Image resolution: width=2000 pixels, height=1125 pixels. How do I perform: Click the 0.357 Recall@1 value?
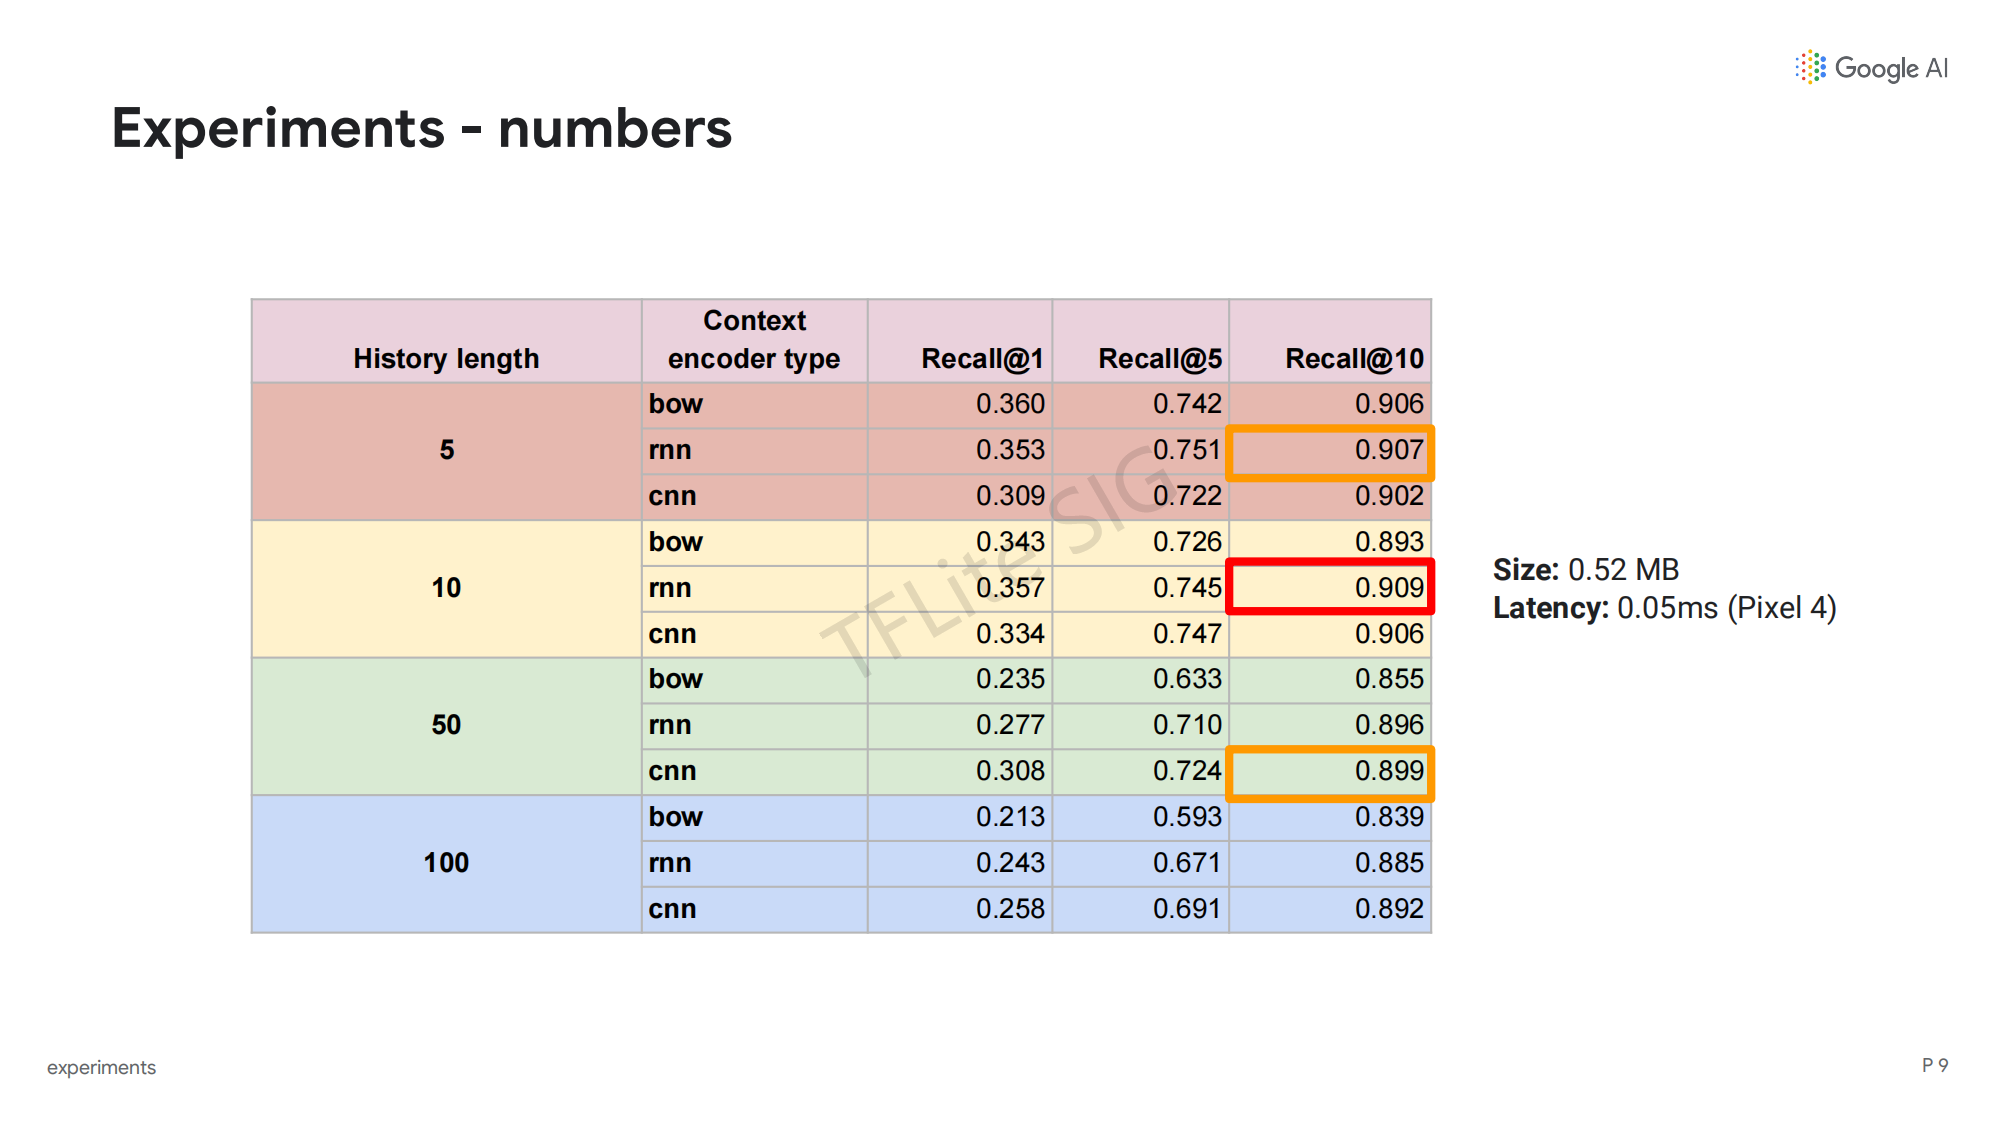pos(1010,588)
